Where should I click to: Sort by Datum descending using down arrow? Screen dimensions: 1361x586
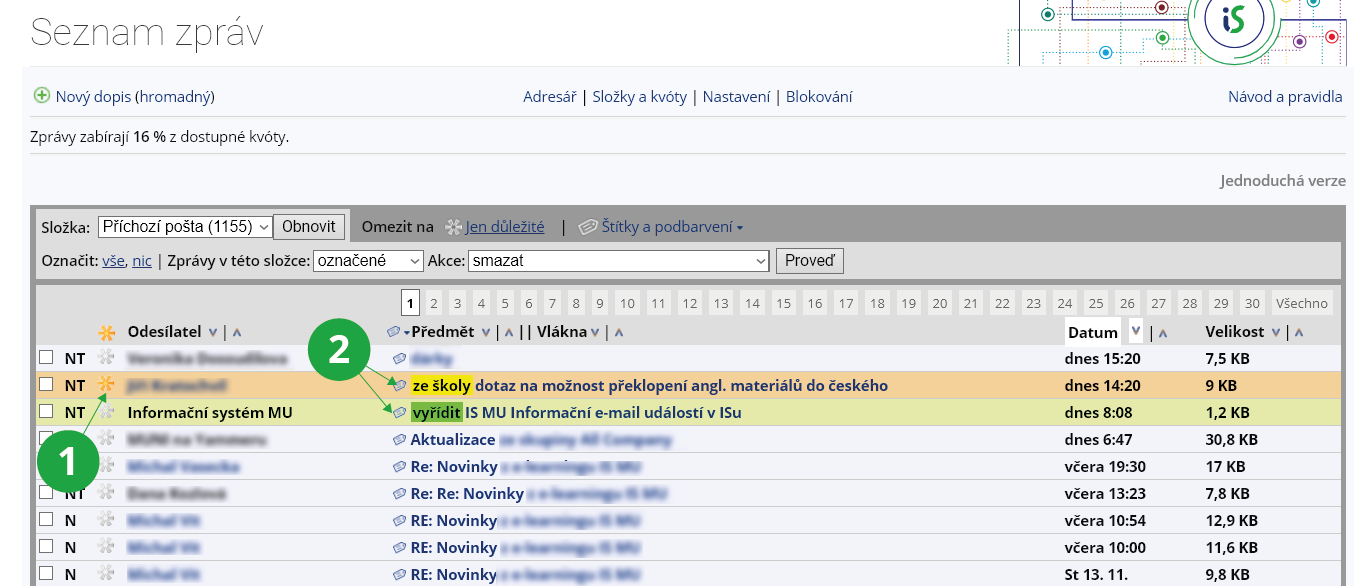pos(1135,331)
